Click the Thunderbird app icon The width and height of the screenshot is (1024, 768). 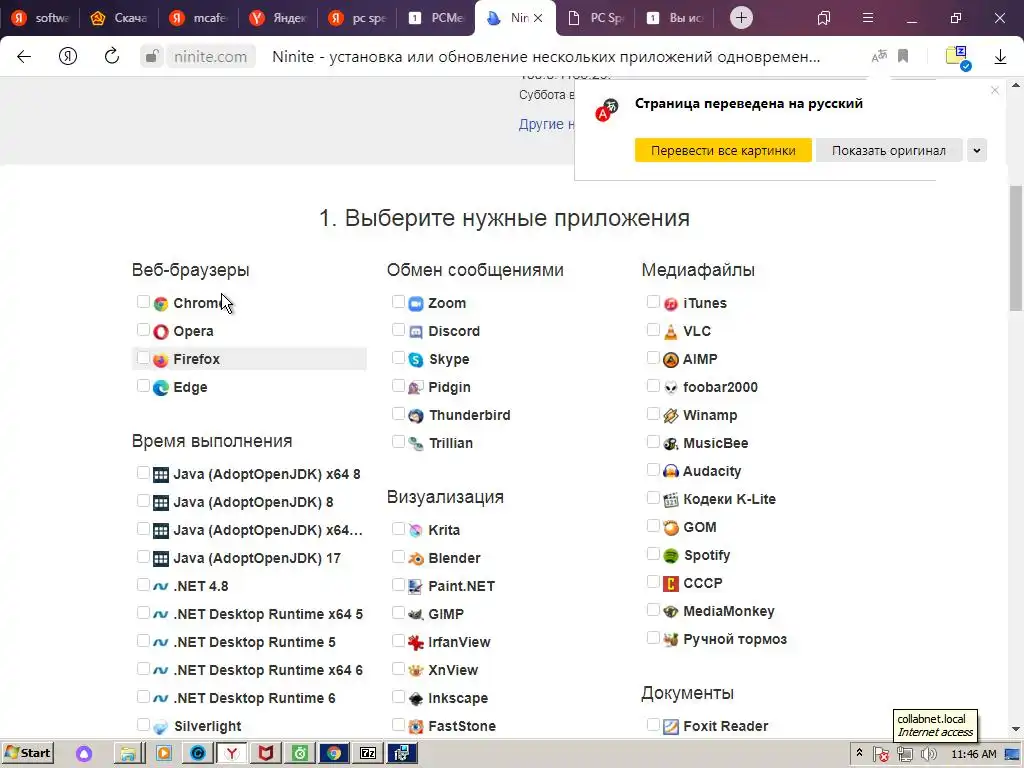pos(416,416)
